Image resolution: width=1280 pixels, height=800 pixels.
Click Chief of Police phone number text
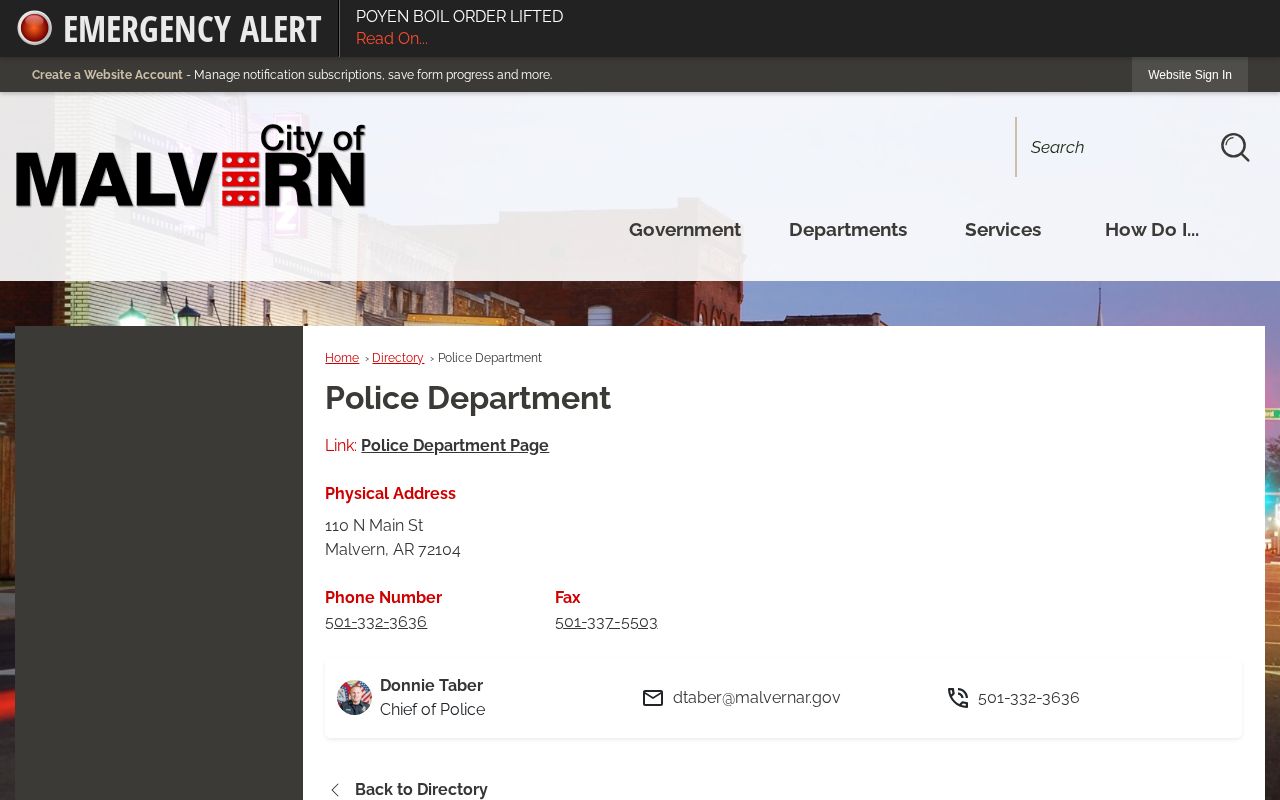[x=1029, y=698]
